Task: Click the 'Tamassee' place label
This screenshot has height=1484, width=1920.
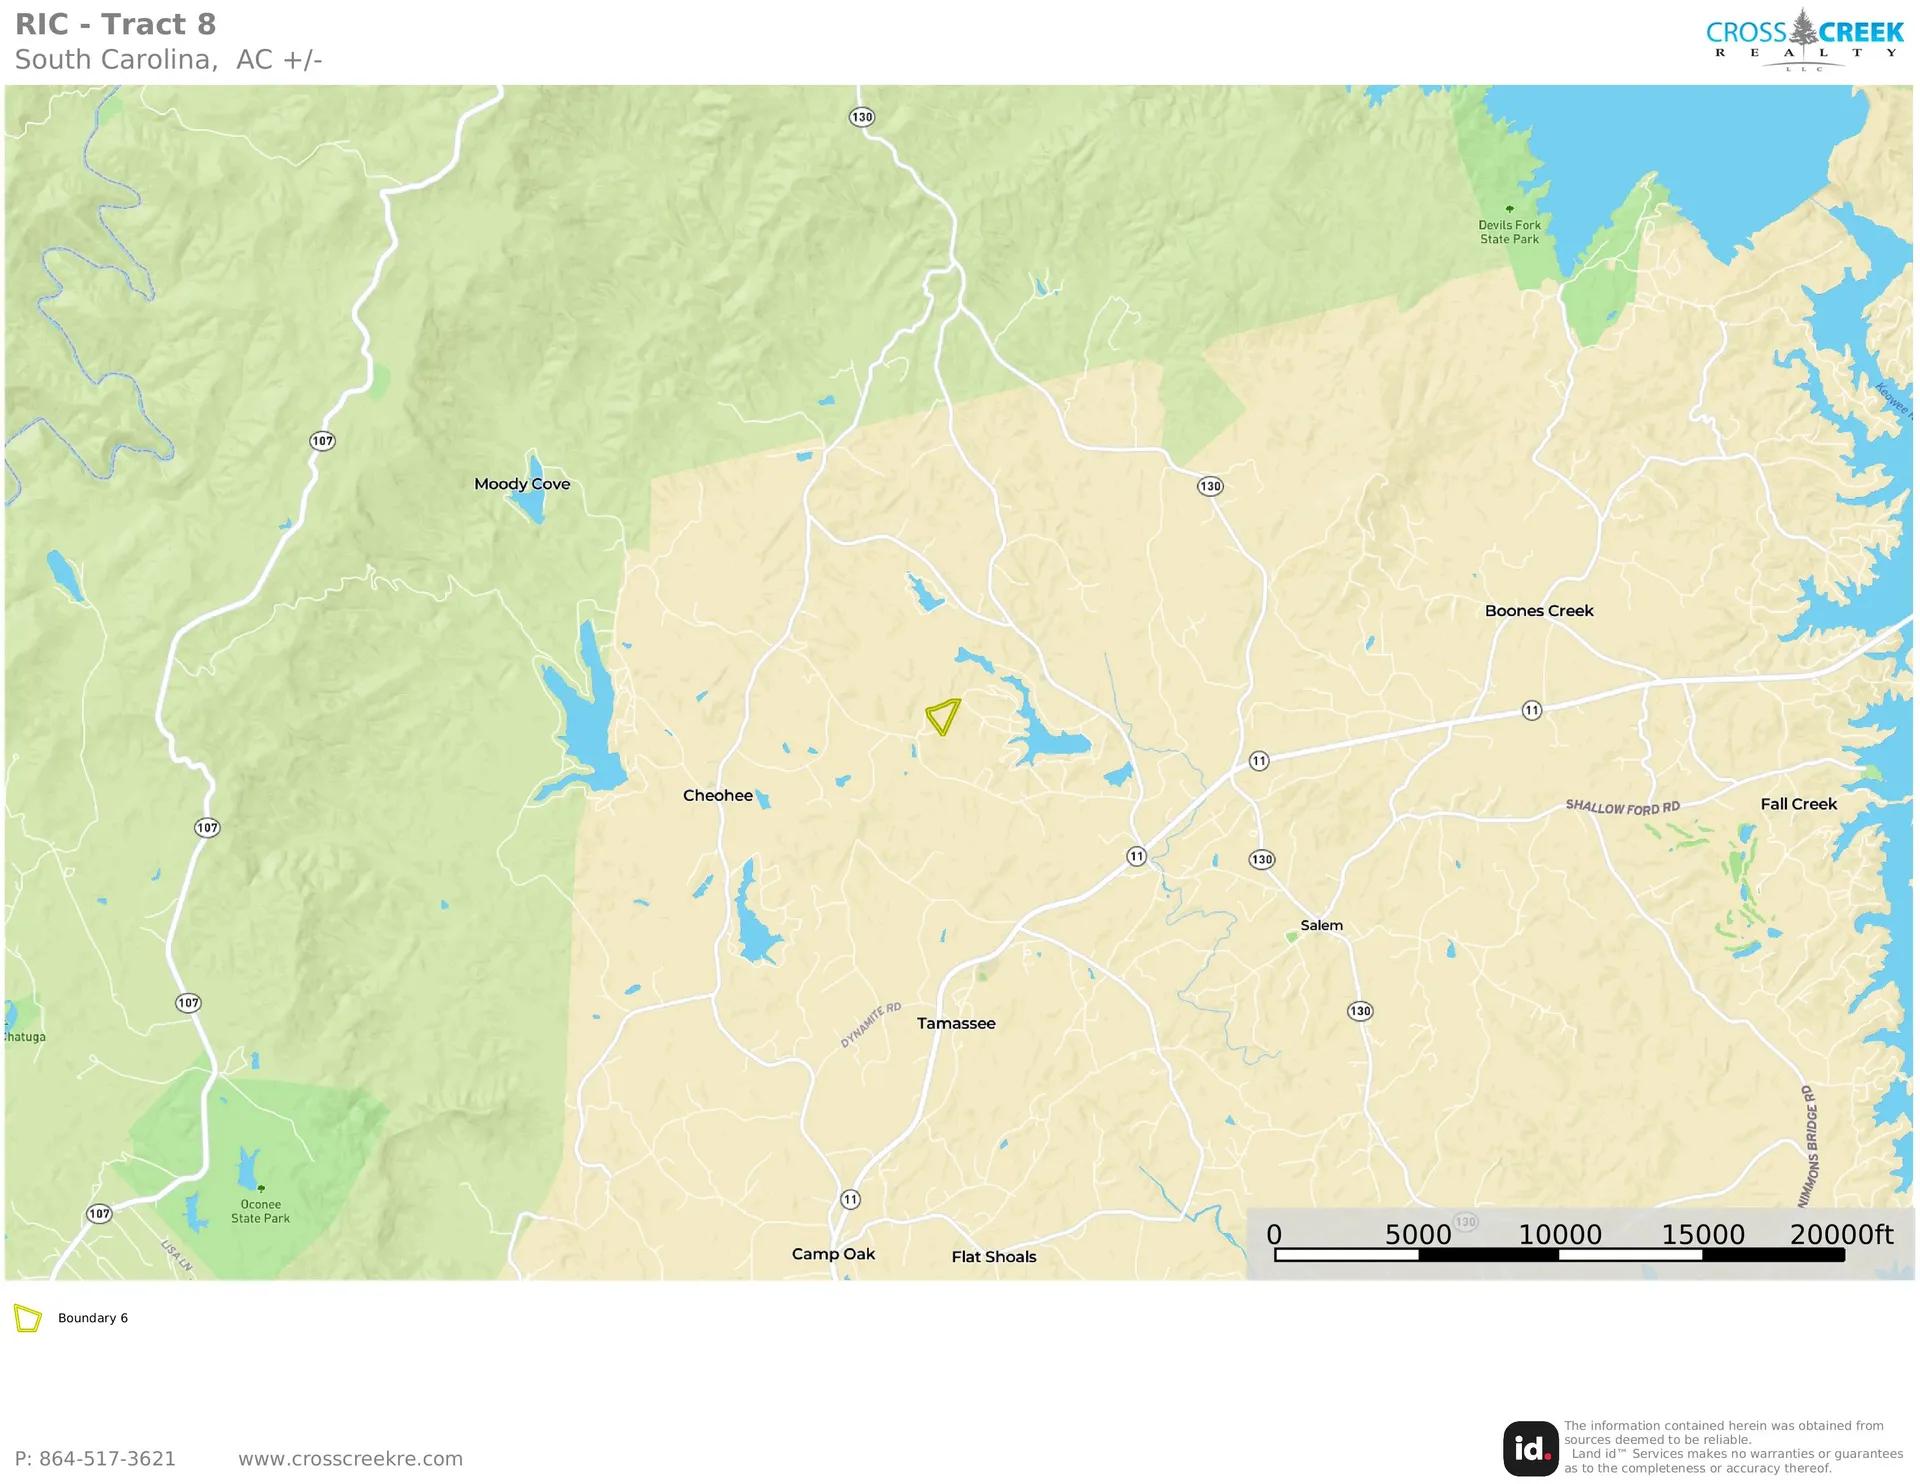Action: coord(956,1023)
